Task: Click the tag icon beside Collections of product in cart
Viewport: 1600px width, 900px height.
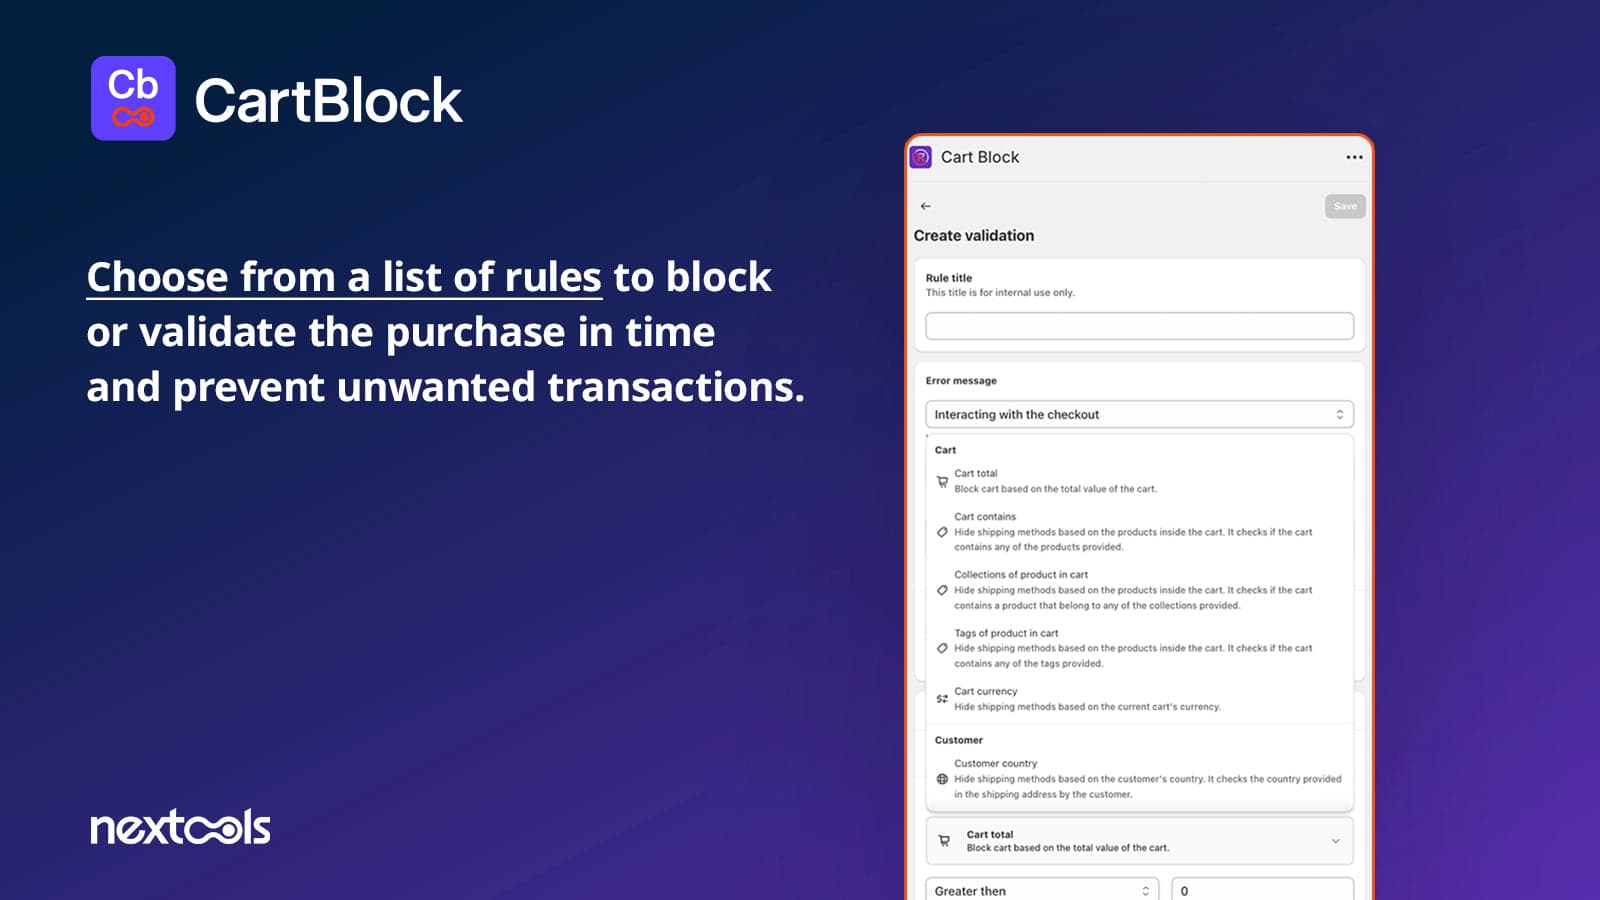Action: click(x=942, y=590)
